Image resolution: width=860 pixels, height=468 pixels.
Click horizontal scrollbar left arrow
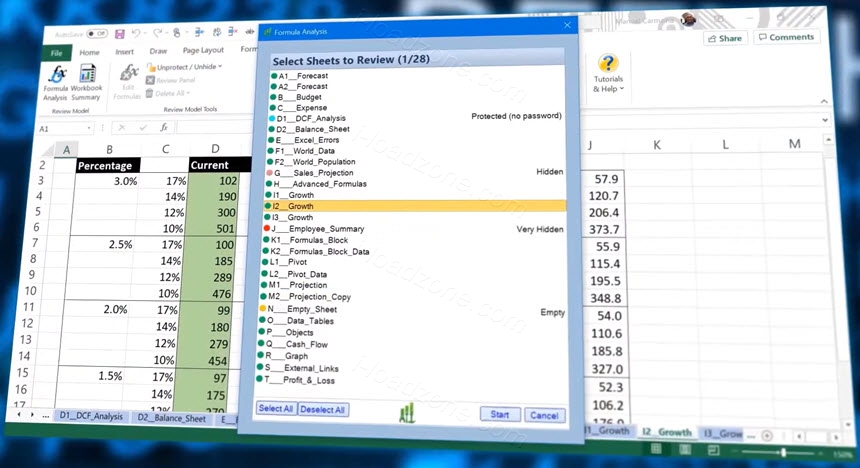click(x=799, y=437)
